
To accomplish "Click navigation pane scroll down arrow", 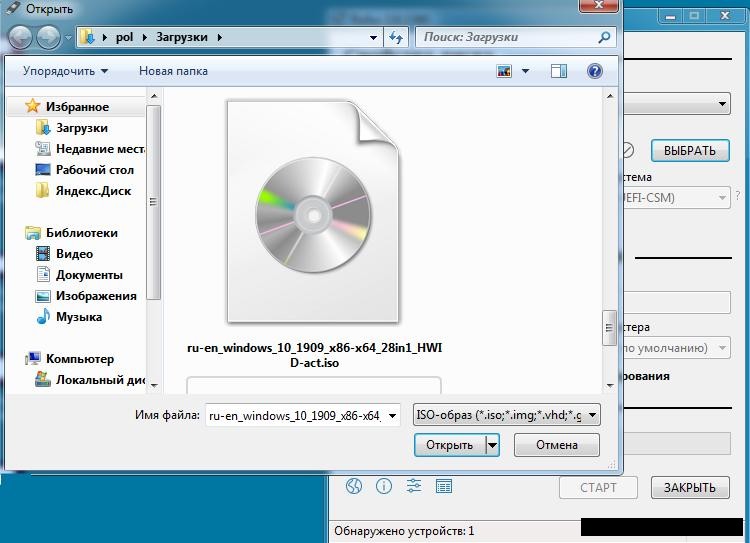I will (x=154, y=385).
